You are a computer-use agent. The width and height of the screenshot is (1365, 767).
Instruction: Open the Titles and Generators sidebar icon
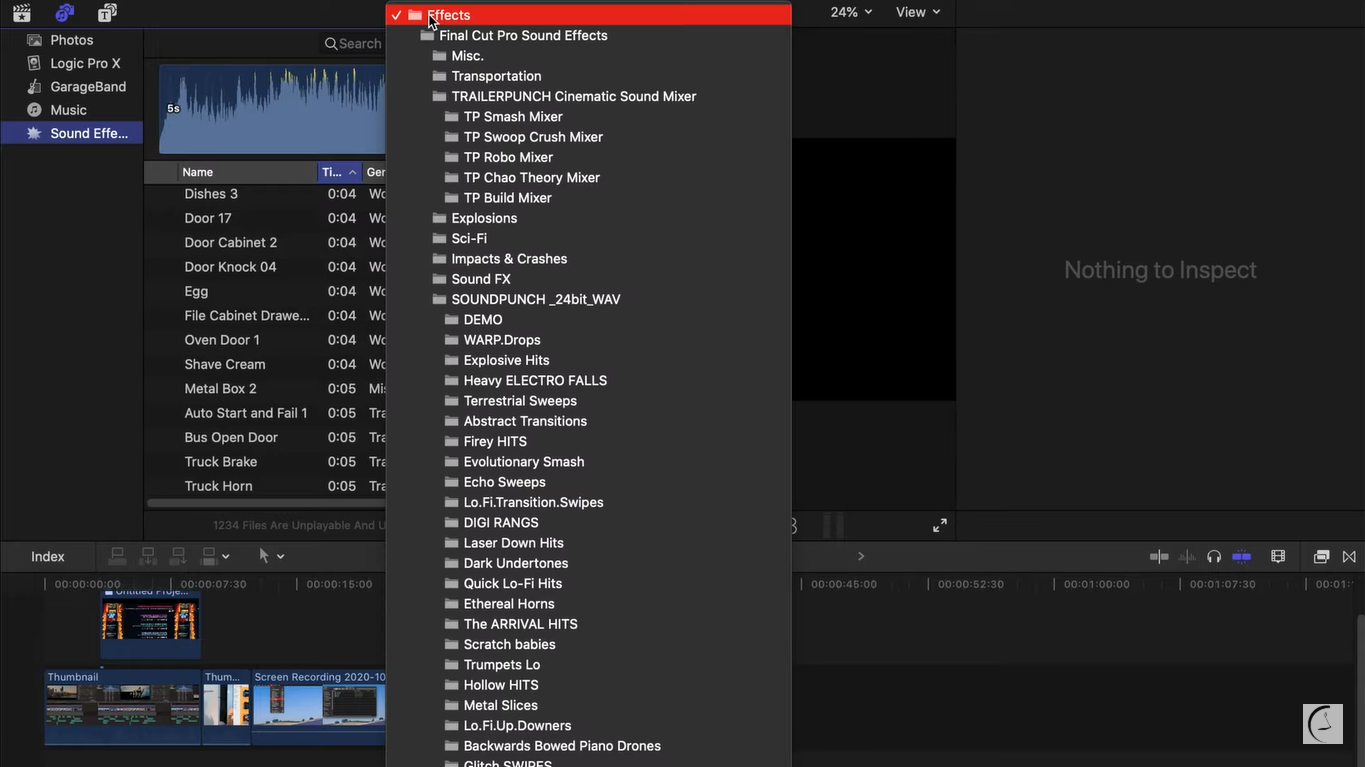click(x=106, y=12)
